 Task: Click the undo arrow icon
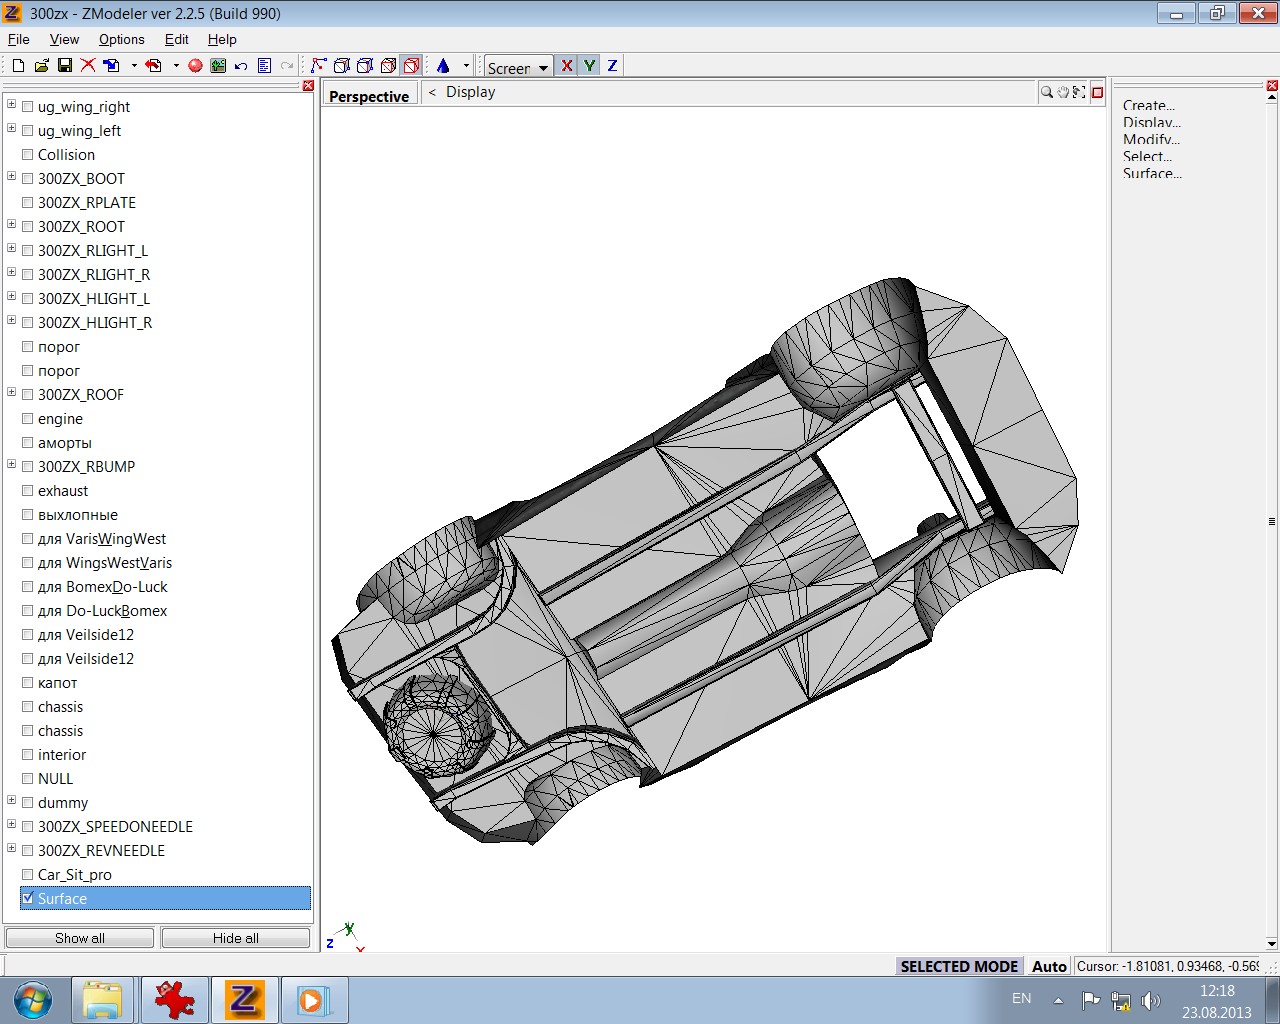(241, 66)
